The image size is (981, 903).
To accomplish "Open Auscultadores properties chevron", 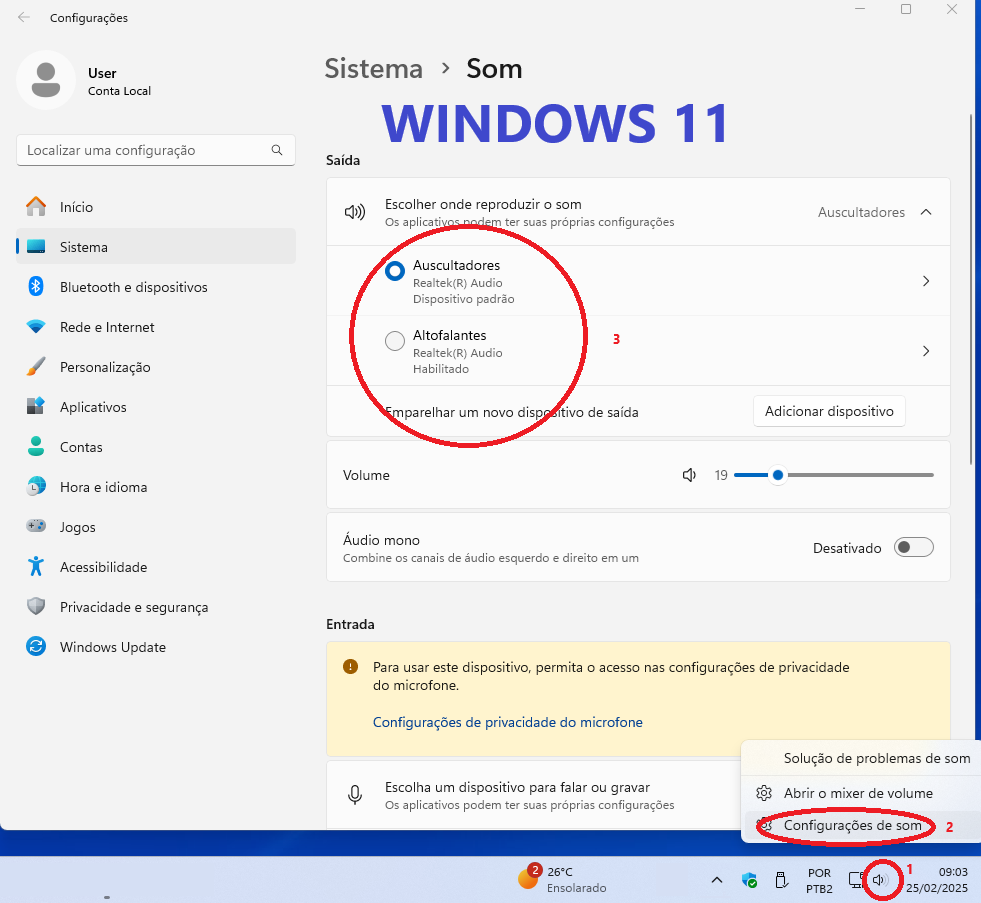I will (926, 282).
